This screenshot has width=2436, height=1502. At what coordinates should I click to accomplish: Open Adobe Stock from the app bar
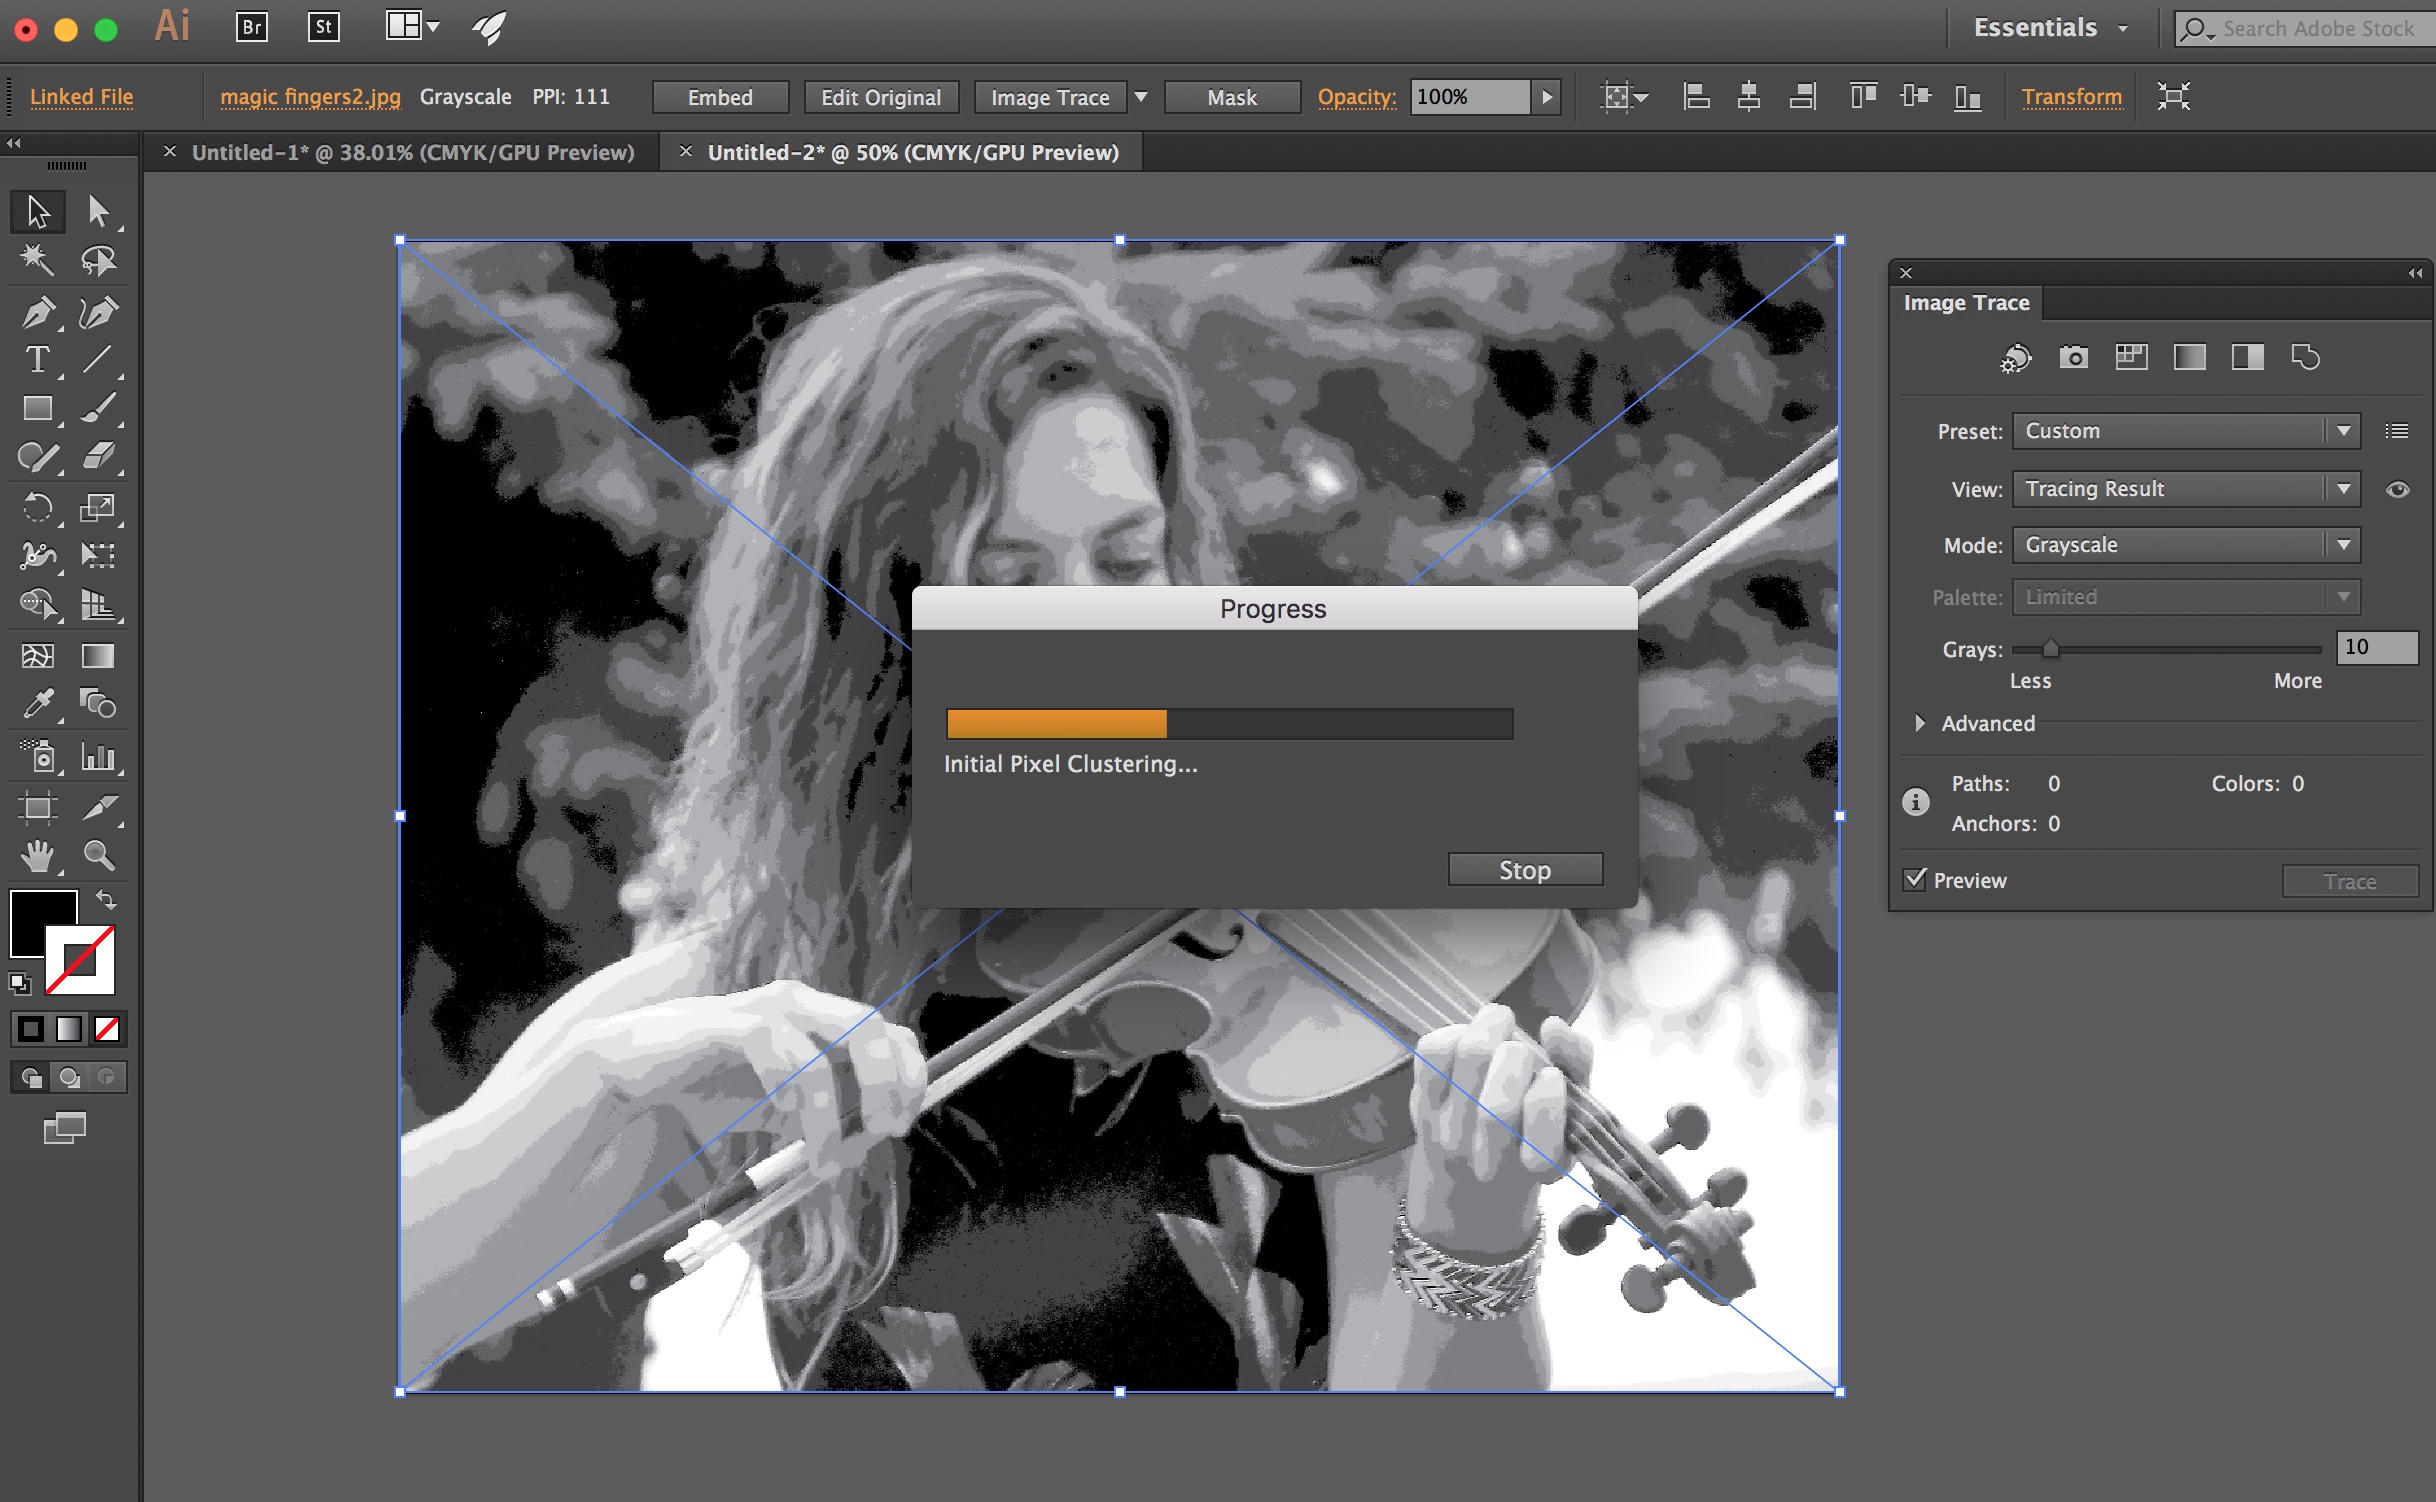(x=323, y=27)
